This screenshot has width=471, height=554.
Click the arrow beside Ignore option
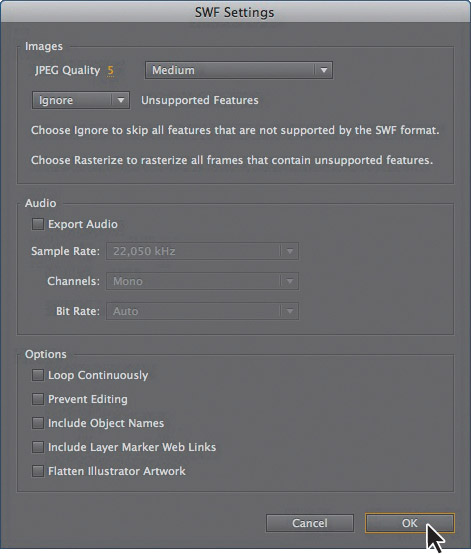pos(120,100)
